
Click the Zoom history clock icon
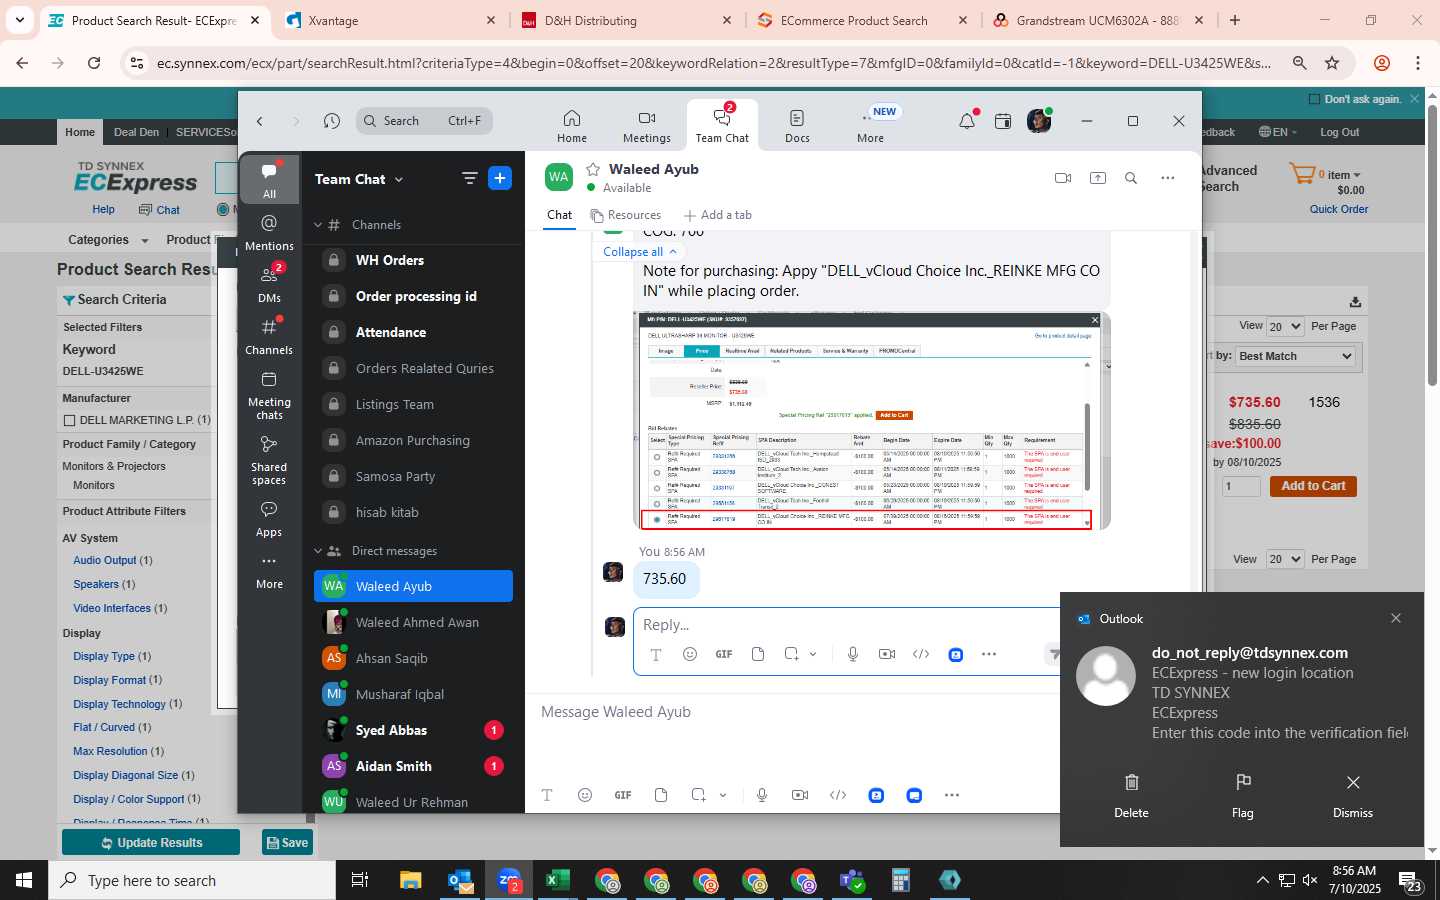point(332,121)
